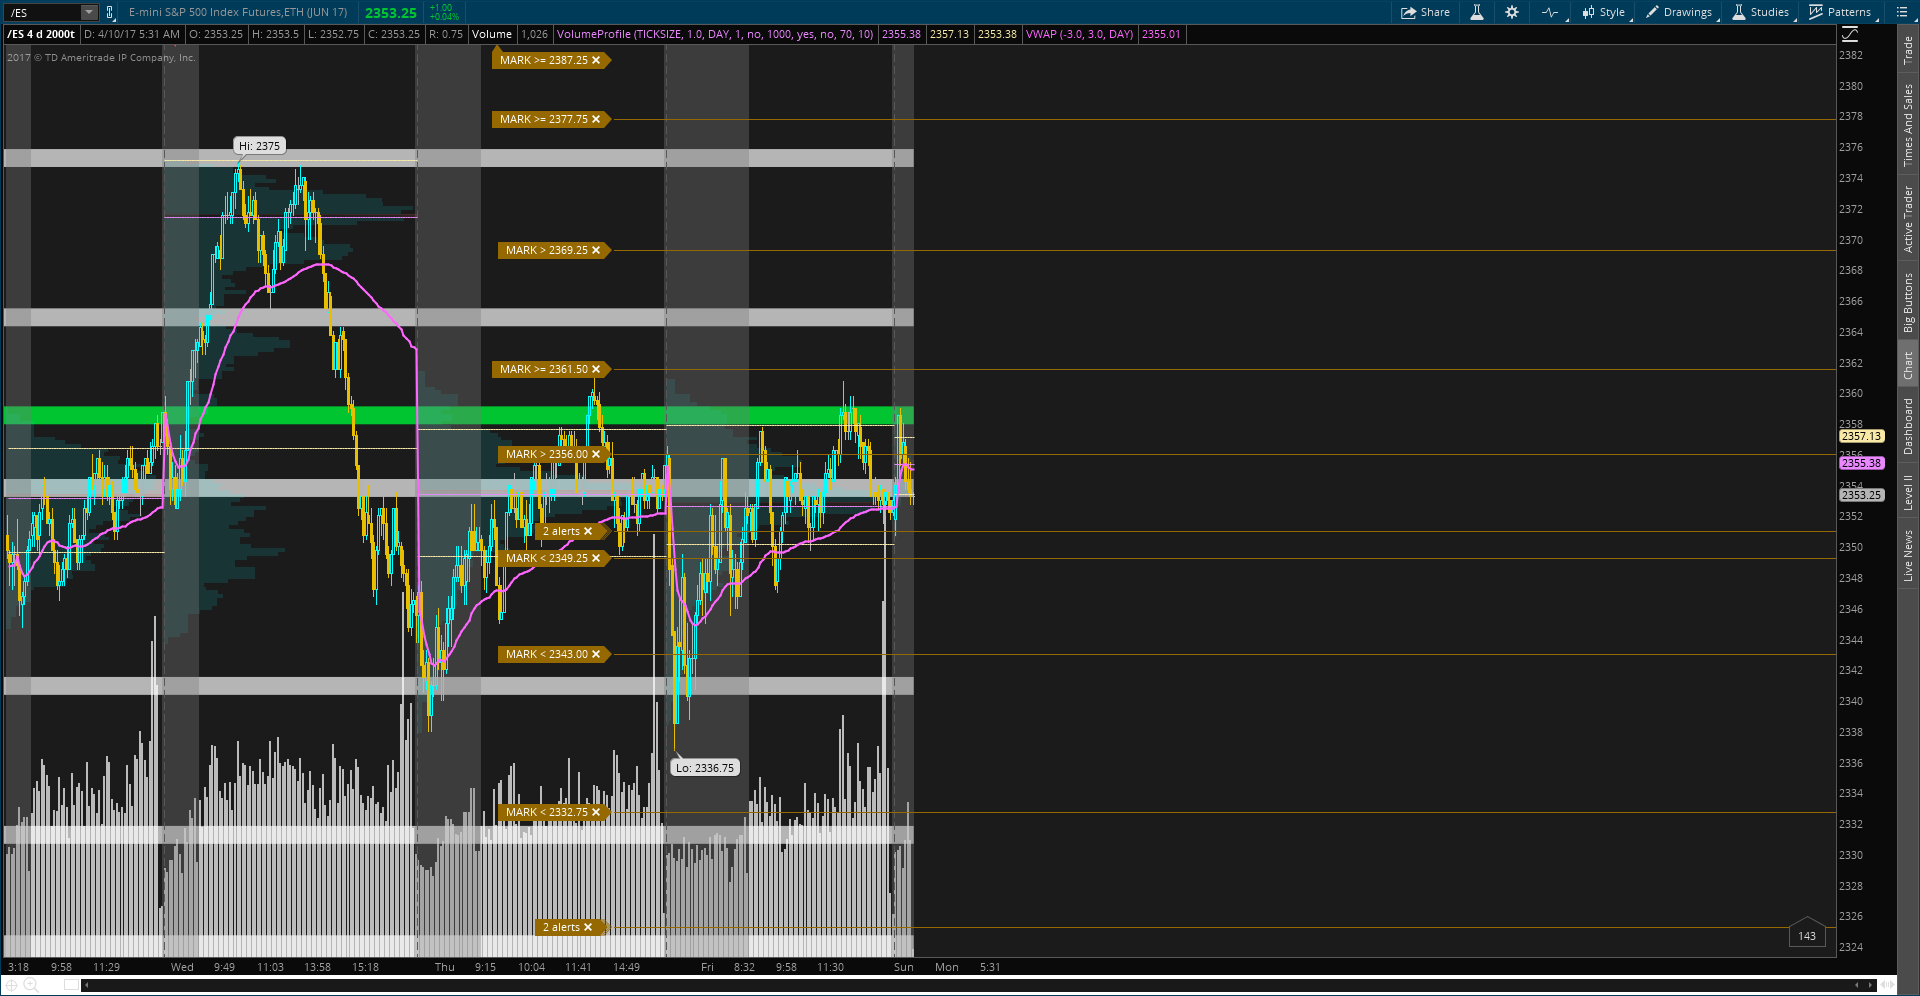Click the last price 2353.25 in header

click(391, 13)
